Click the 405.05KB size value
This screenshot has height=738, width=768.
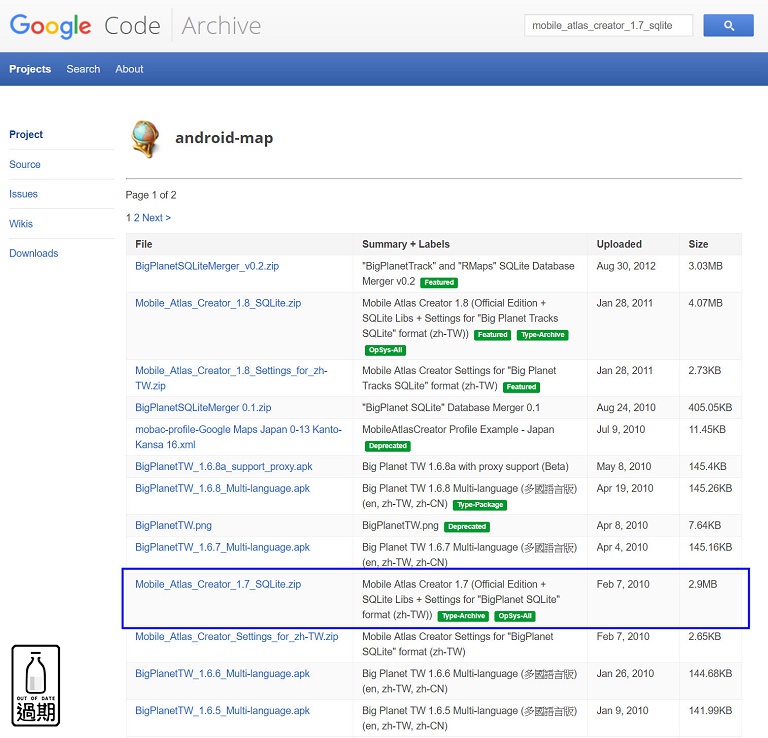[x=710, y=407]
